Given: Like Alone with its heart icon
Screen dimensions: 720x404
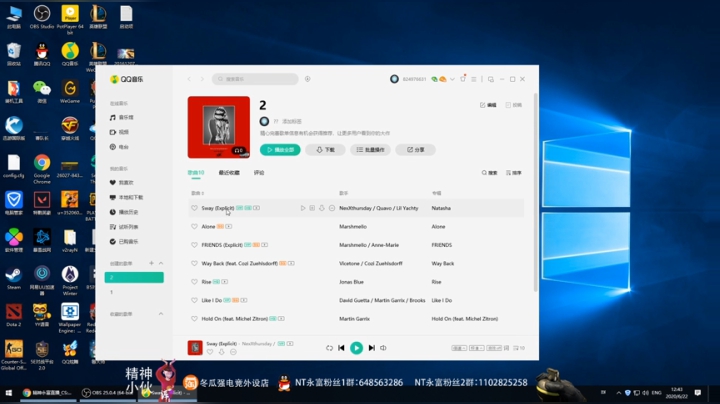Looking at the screenshot, I should point(194,226).
